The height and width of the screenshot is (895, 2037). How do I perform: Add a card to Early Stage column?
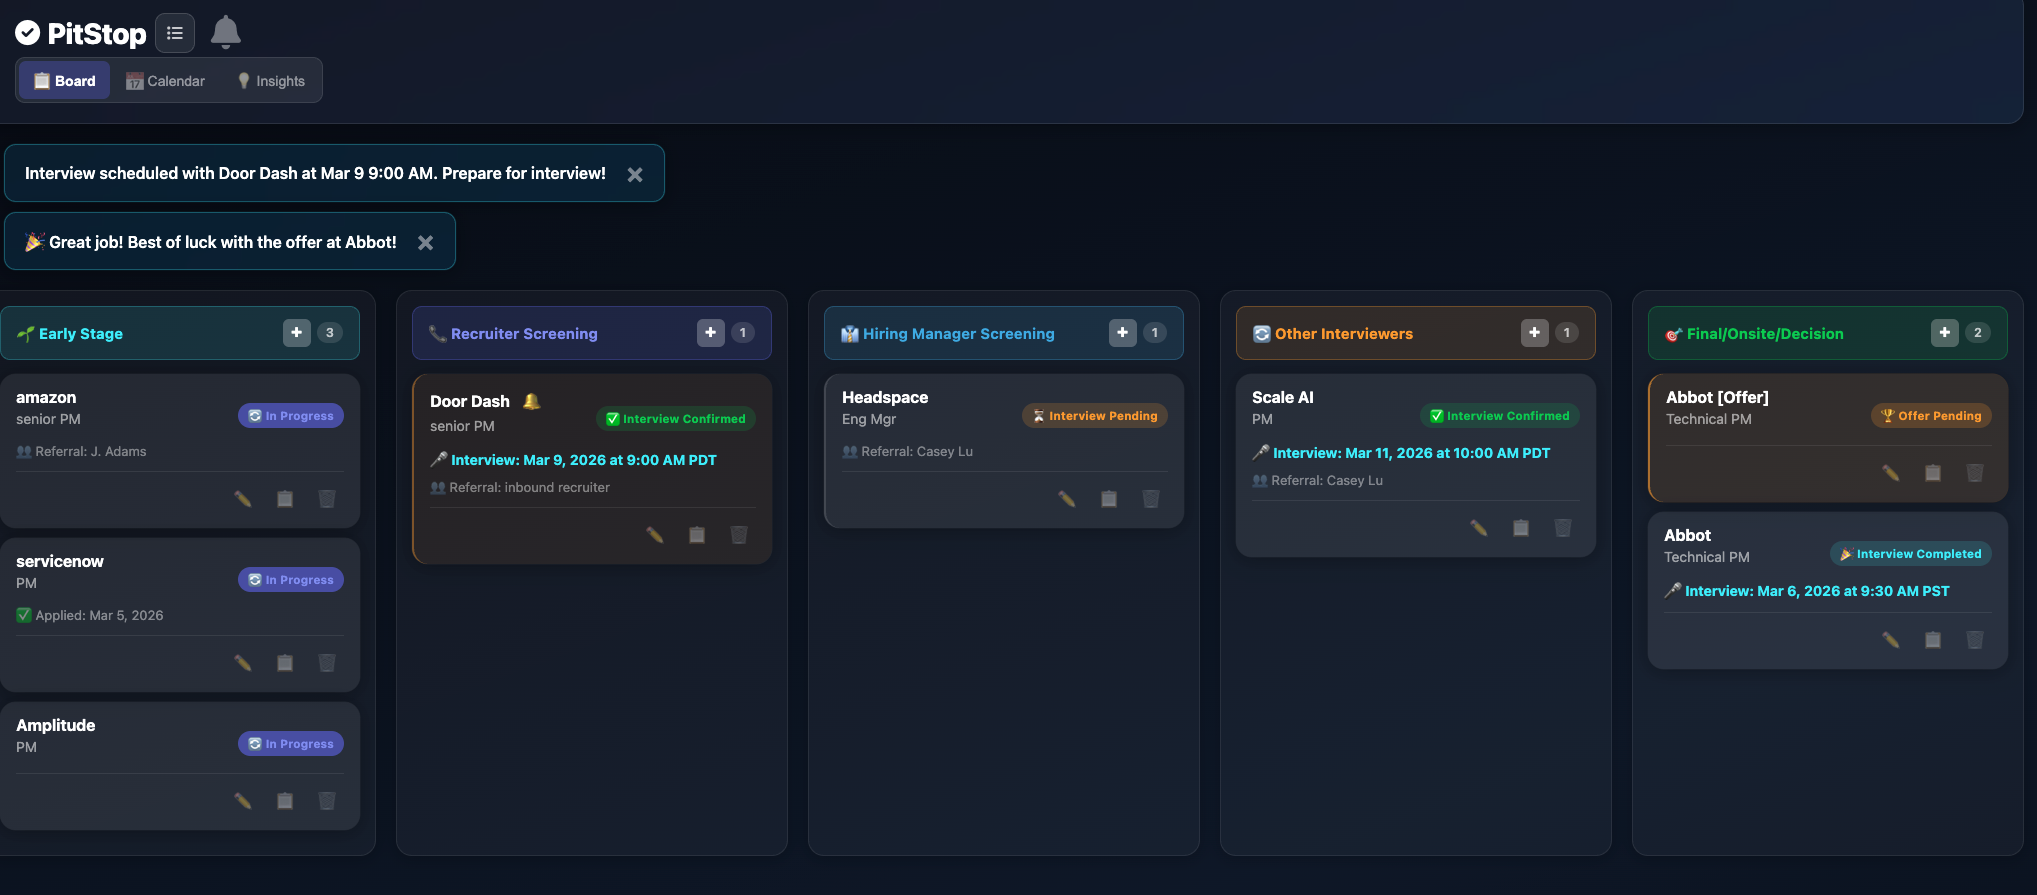point(297,333)
